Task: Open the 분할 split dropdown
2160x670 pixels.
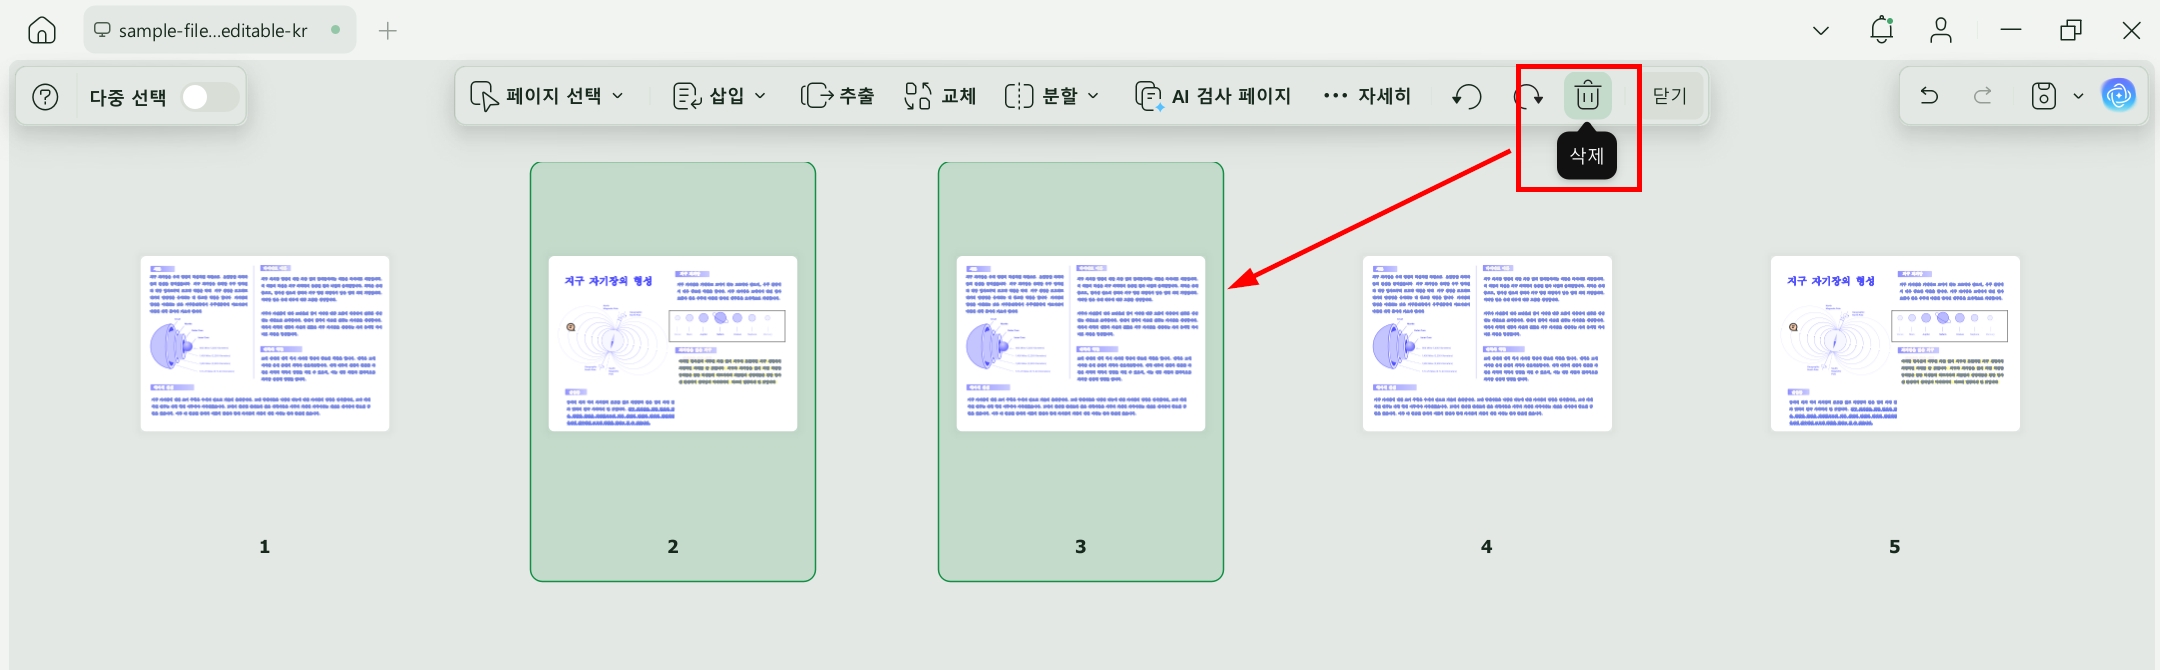Action: point(1052,96)
